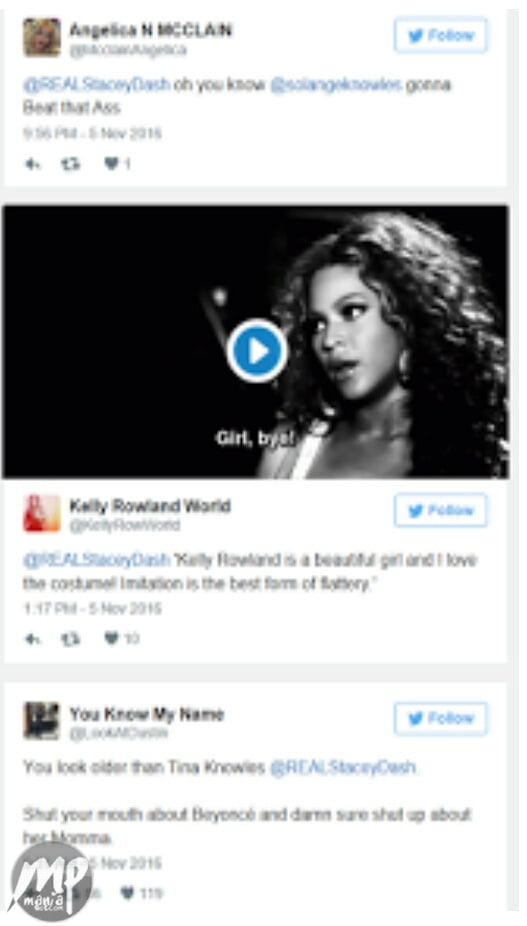527x926 pixels.
Task: Like the Kelly Rowland World tweet
Action: point(111,638)
